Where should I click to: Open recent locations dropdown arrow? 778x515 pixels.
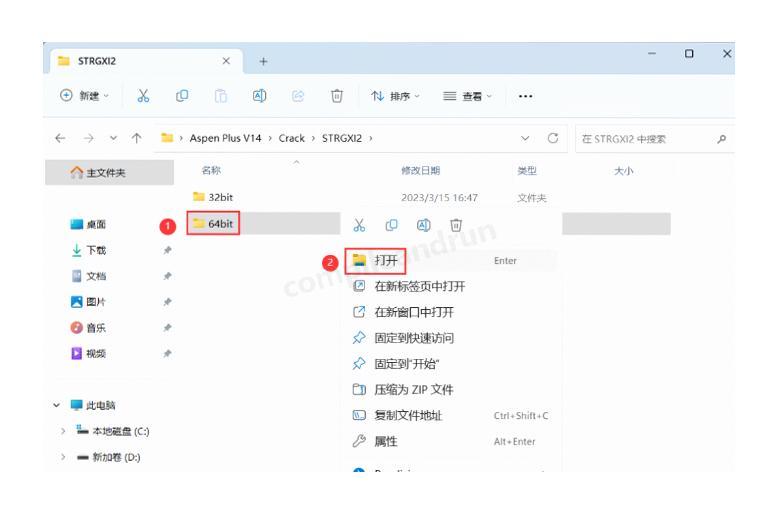114,138
